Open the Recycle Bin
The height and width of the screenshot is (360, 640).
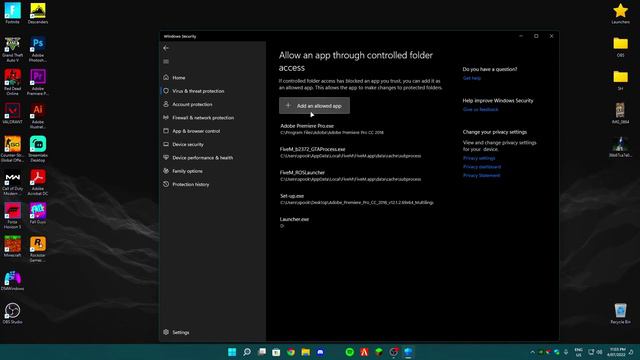tap(620, 313)
